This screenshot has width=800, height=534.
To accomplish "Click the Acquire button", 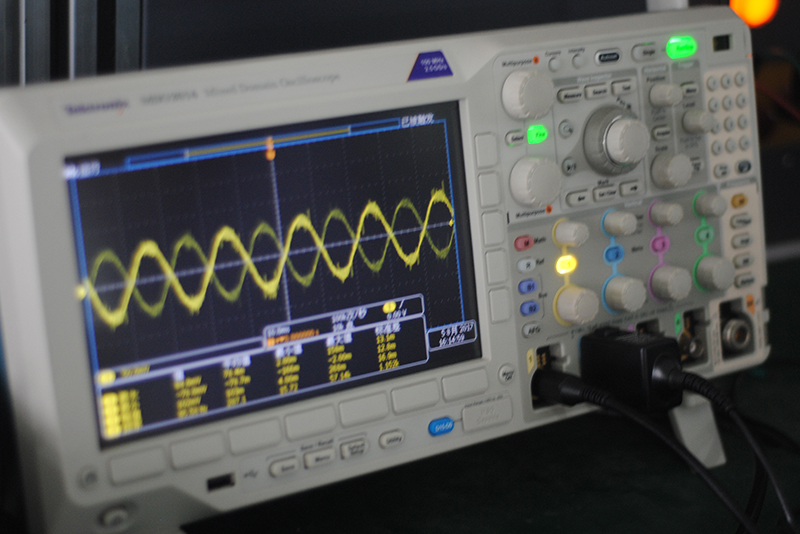I will [663, 133].
